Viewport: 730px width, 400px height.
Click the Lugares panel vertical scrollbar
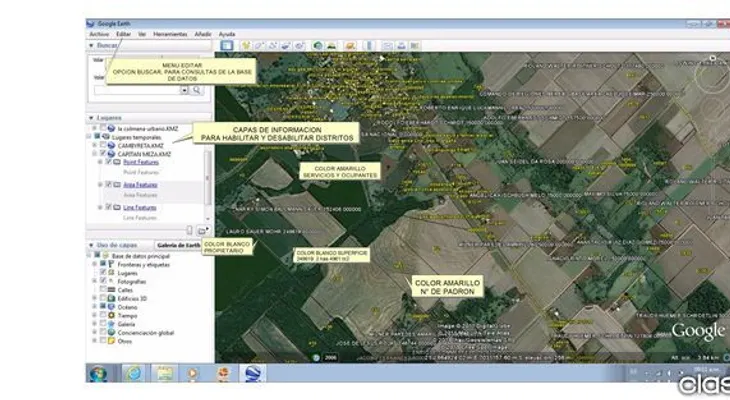tap(208, 177)
